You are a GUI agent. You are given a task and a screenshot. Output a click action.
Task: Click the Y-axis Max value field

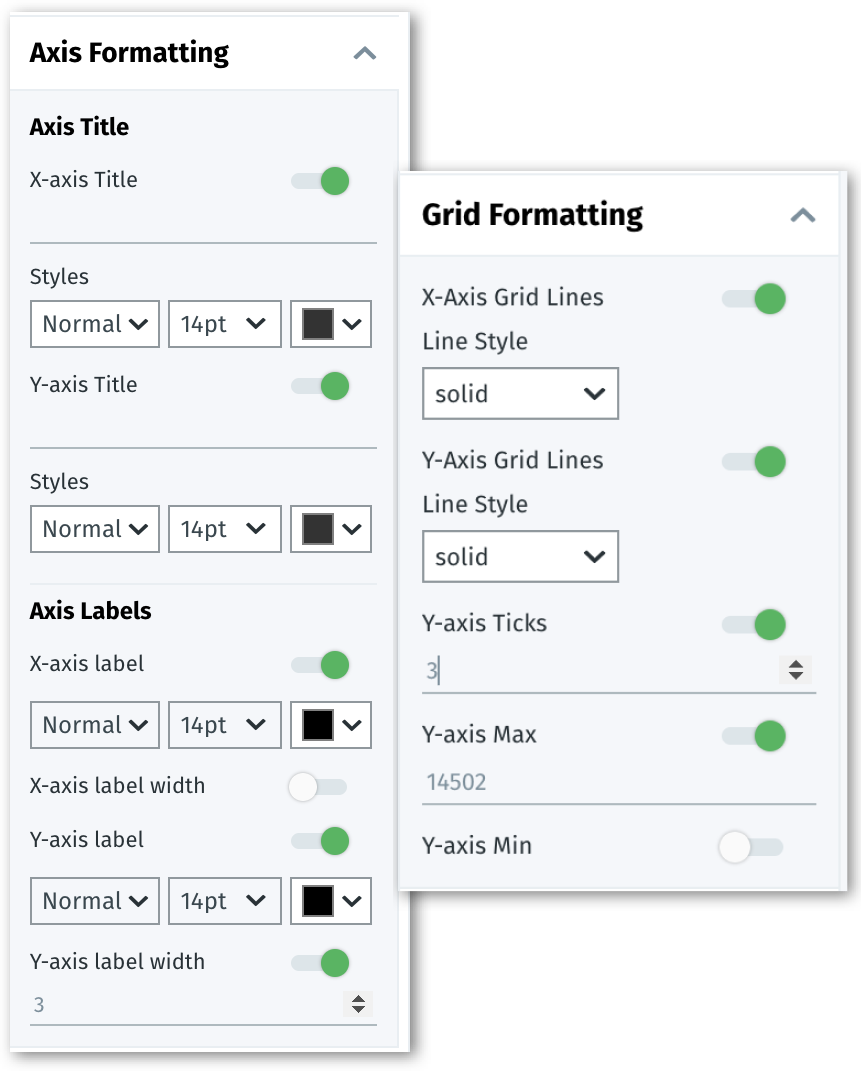[x=600, y=782]
